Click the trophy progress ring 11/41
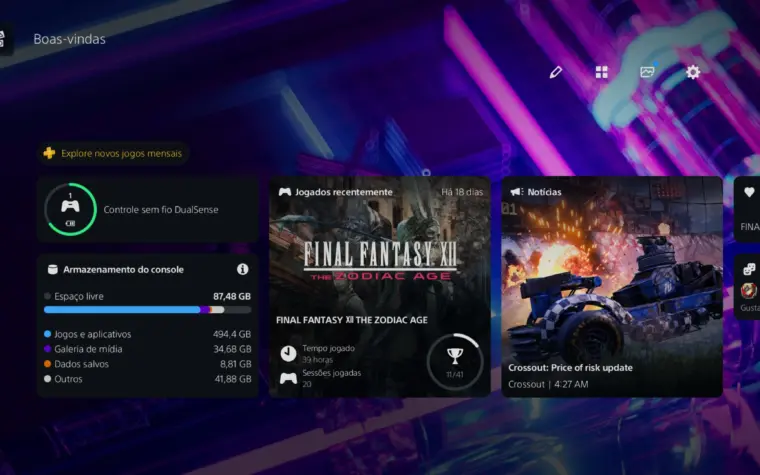Image resolution: width=760 pixels, height=475 pixels. [455, 361]
